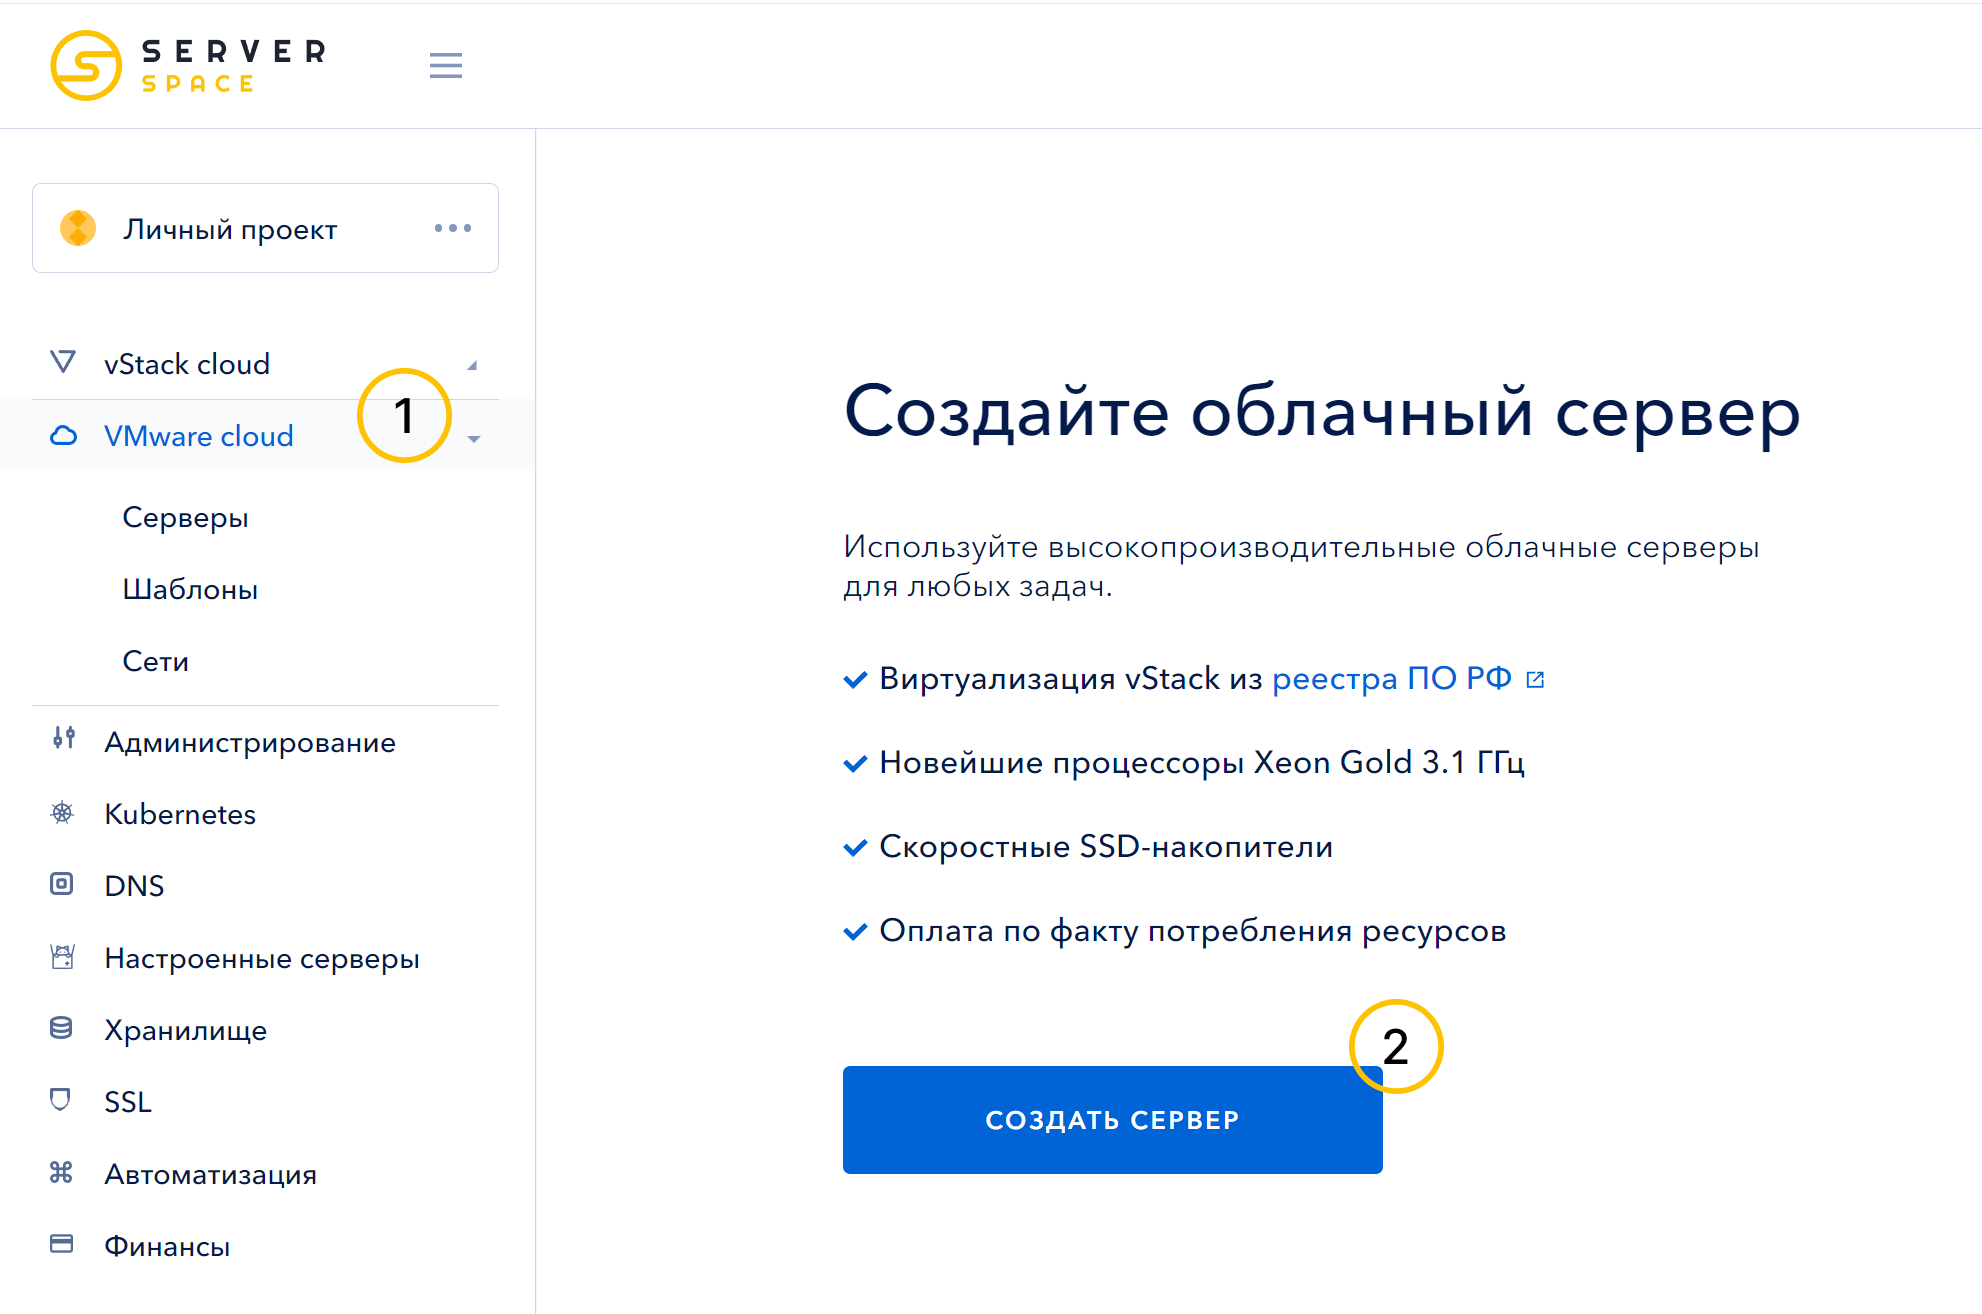Click checkmark beside Новейшие процессоры

pos(855,764)
